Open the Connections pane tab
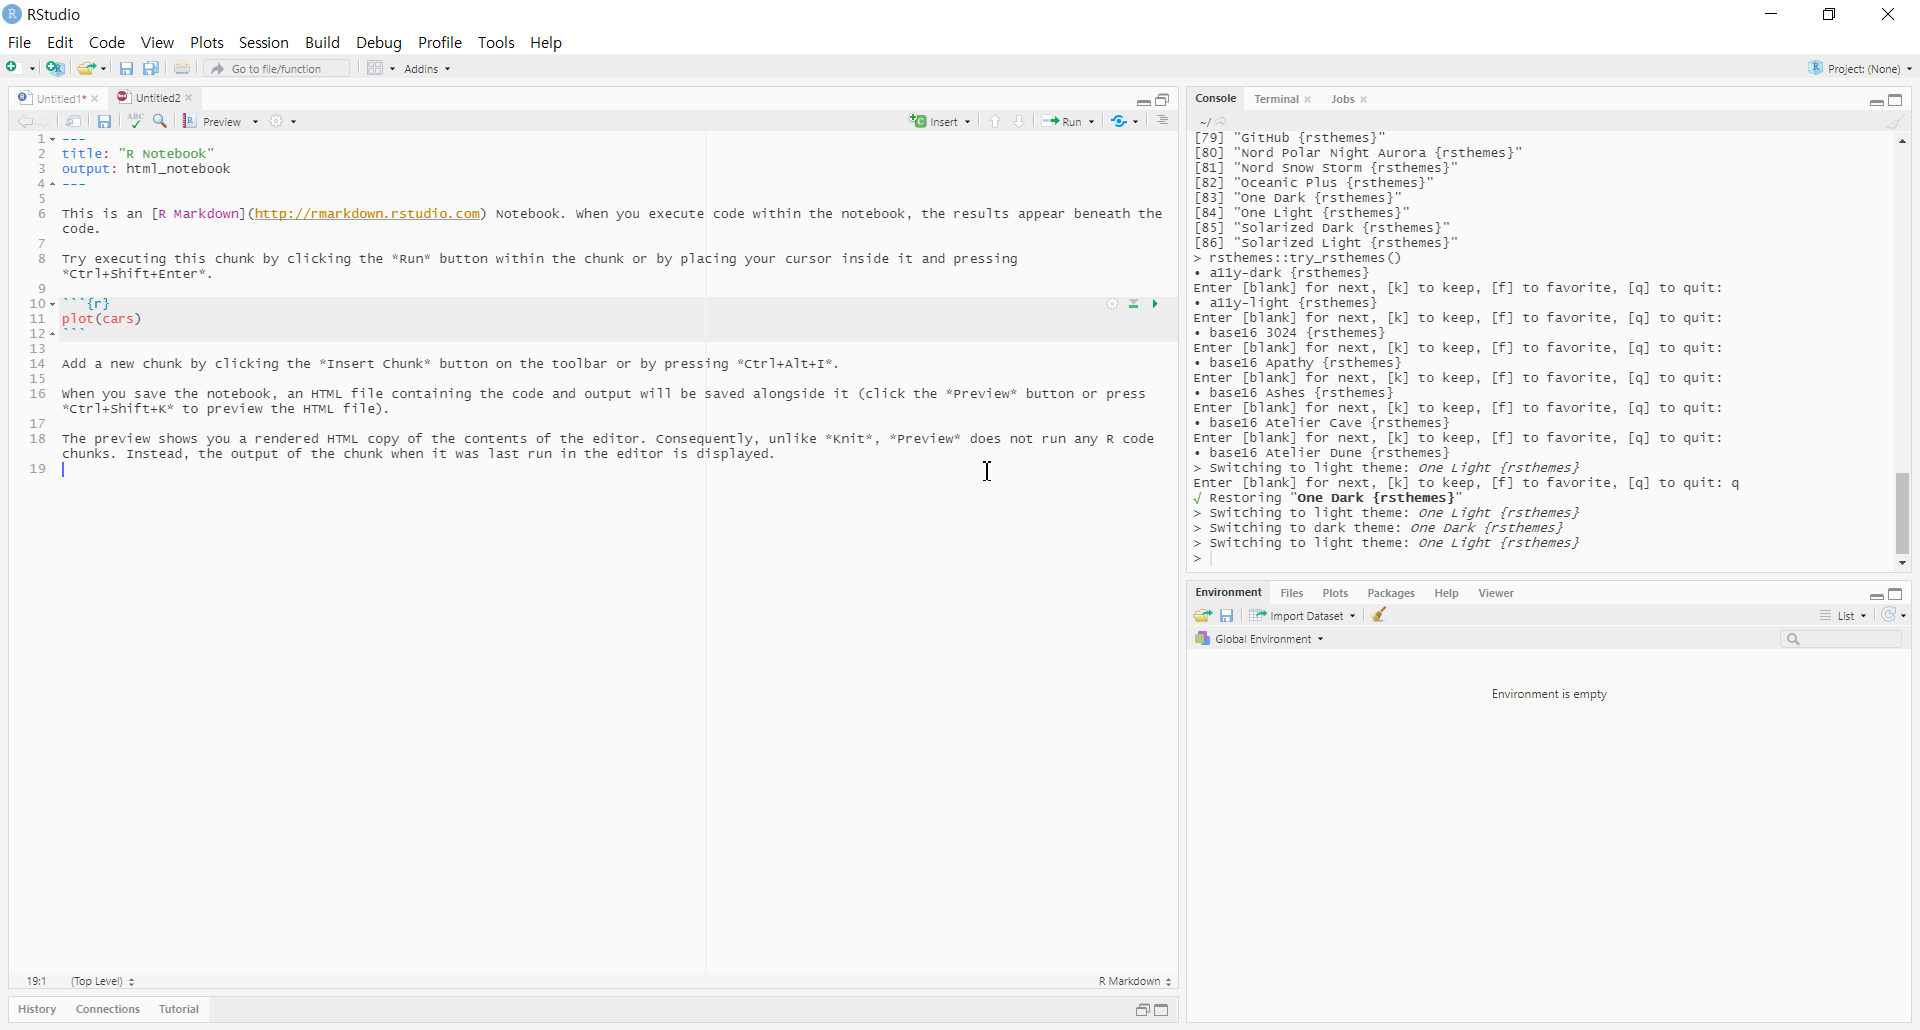The height and width of the screenshot is (1030, 1920). tap(108, 1009)
